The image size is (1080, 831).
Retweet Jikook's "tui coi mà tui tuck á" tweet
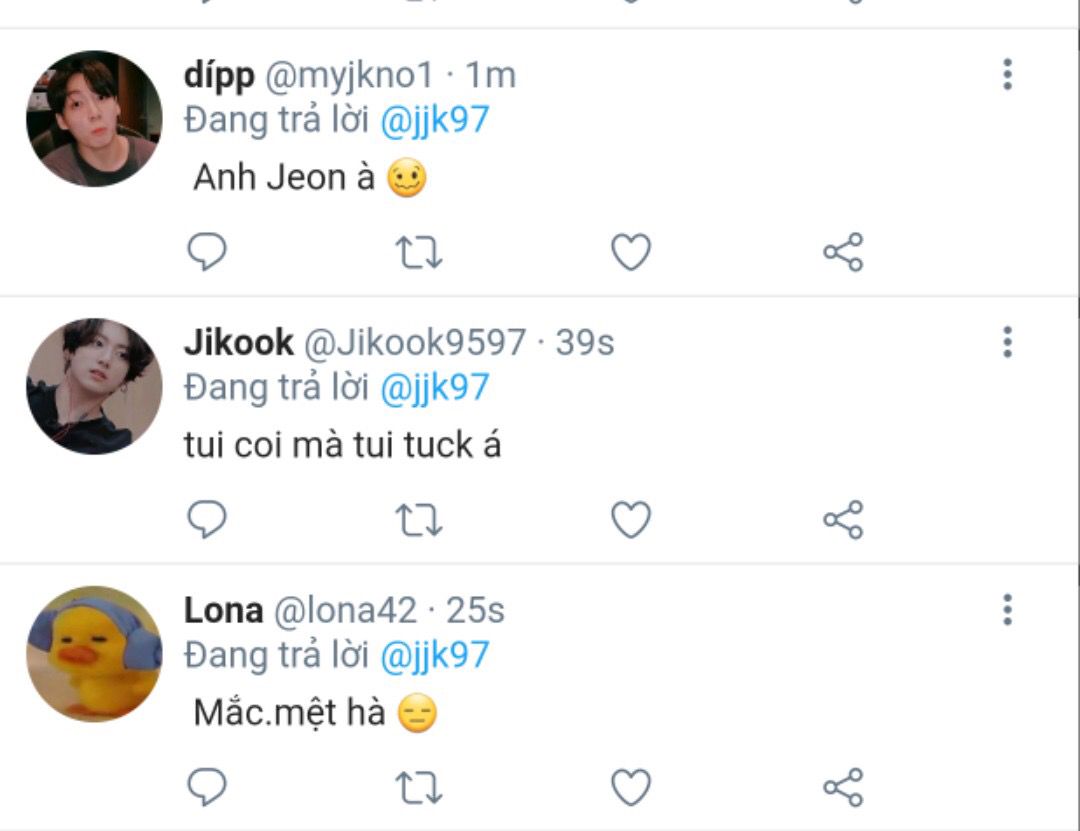[419, 520]
